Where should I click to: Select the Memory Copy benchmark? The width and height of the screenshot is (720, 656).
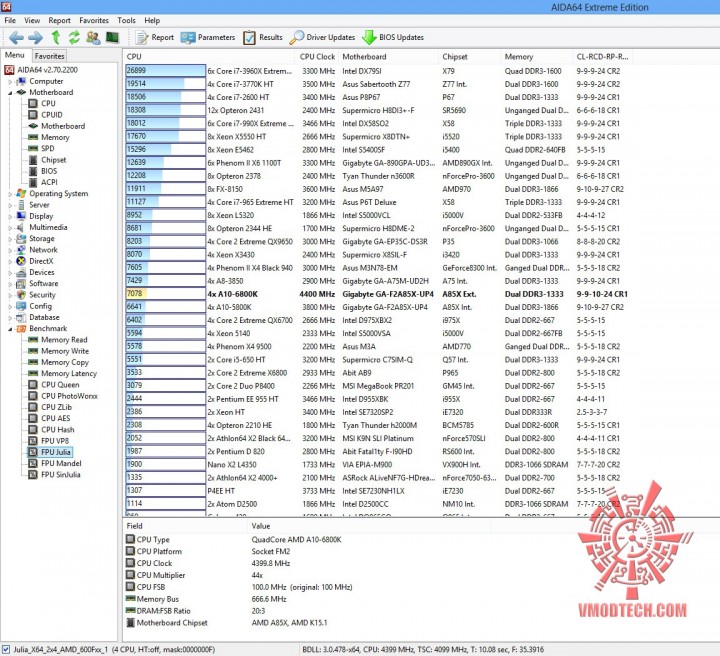coord(58,362)
